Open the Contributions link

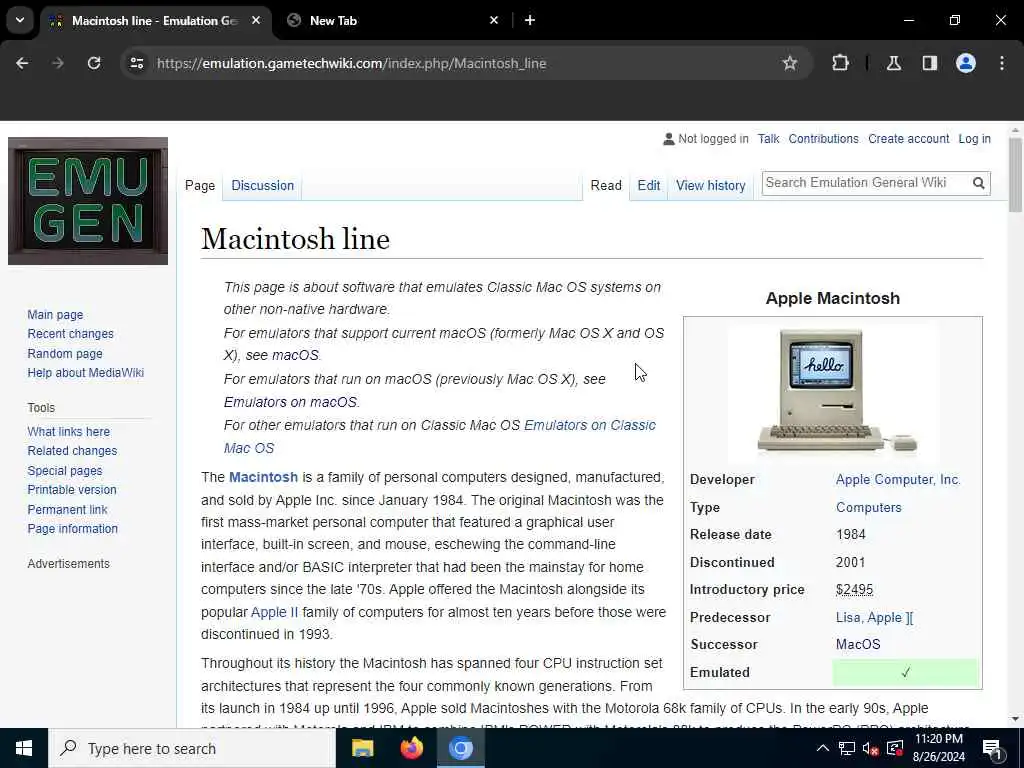click(x=823, y=139)
